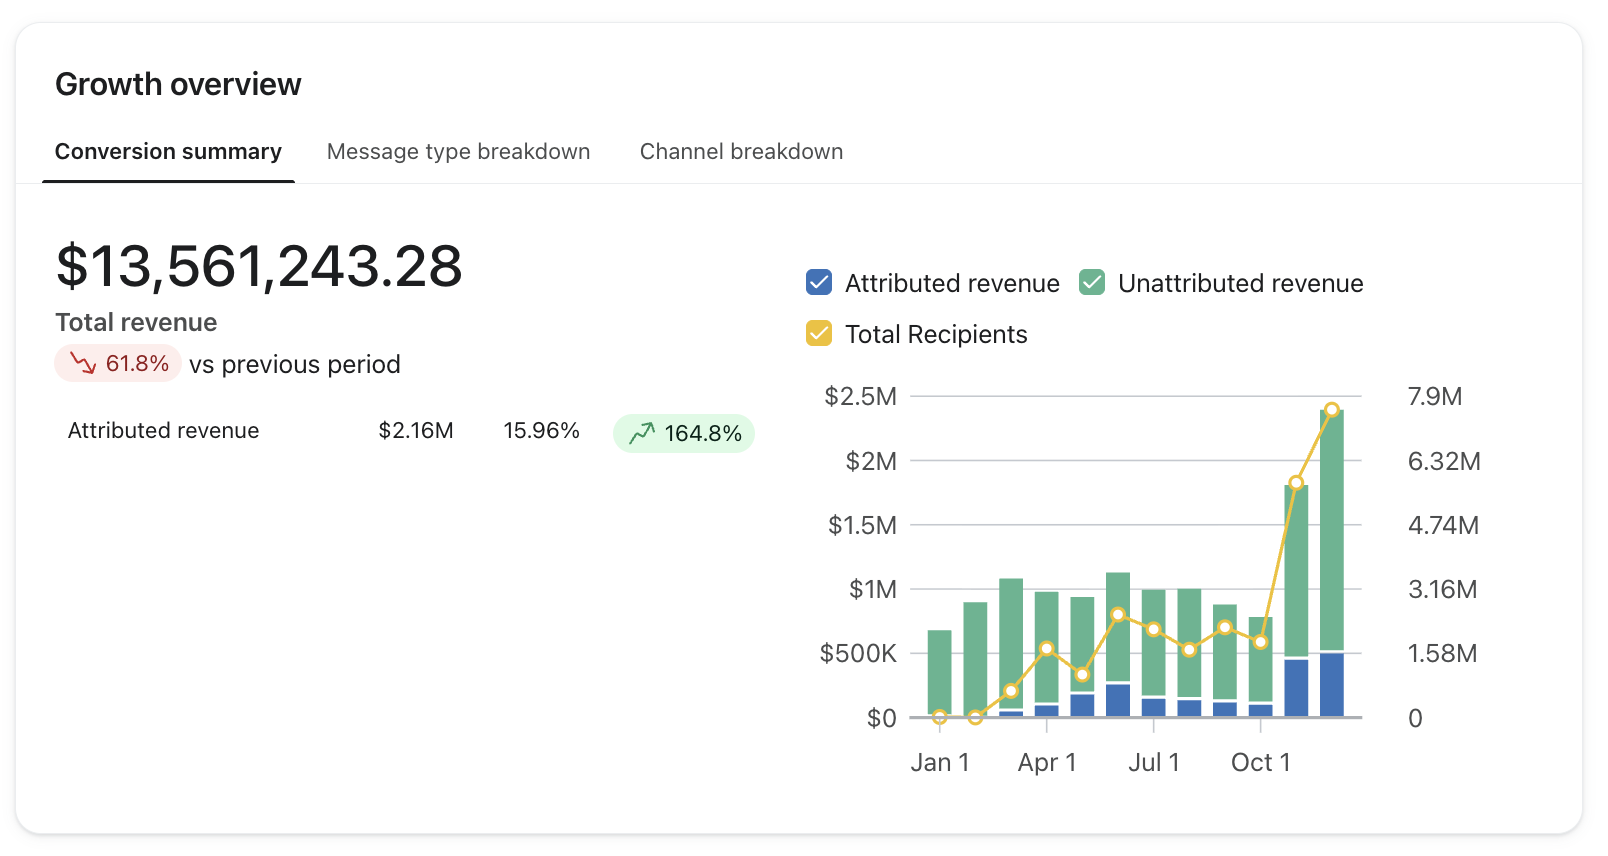This screenshot has width=1608, height=856.
Task: Click the $500K y-axis label
Action: click(859, 654)
